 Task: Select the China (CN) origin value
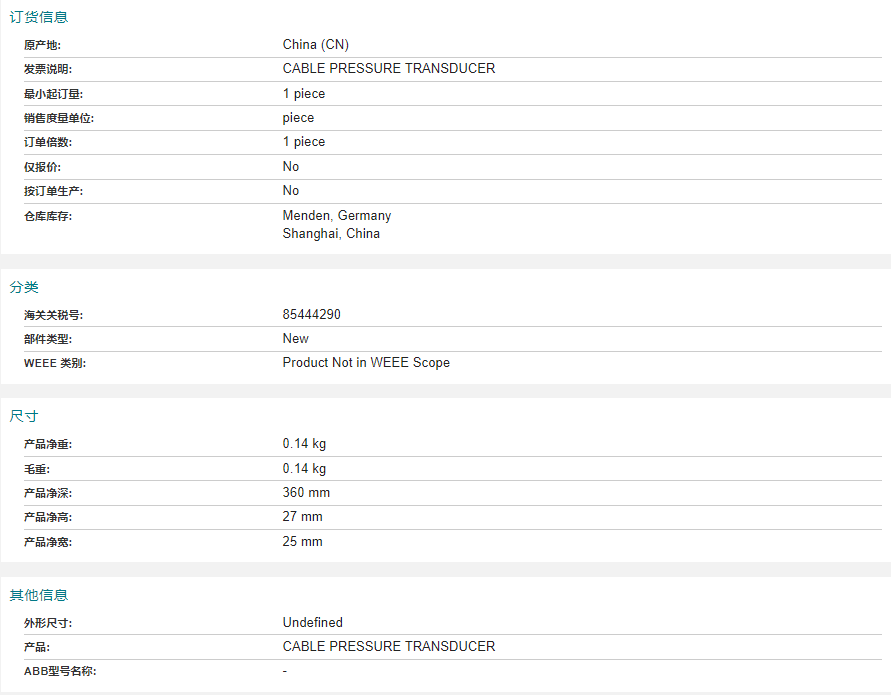315,44
